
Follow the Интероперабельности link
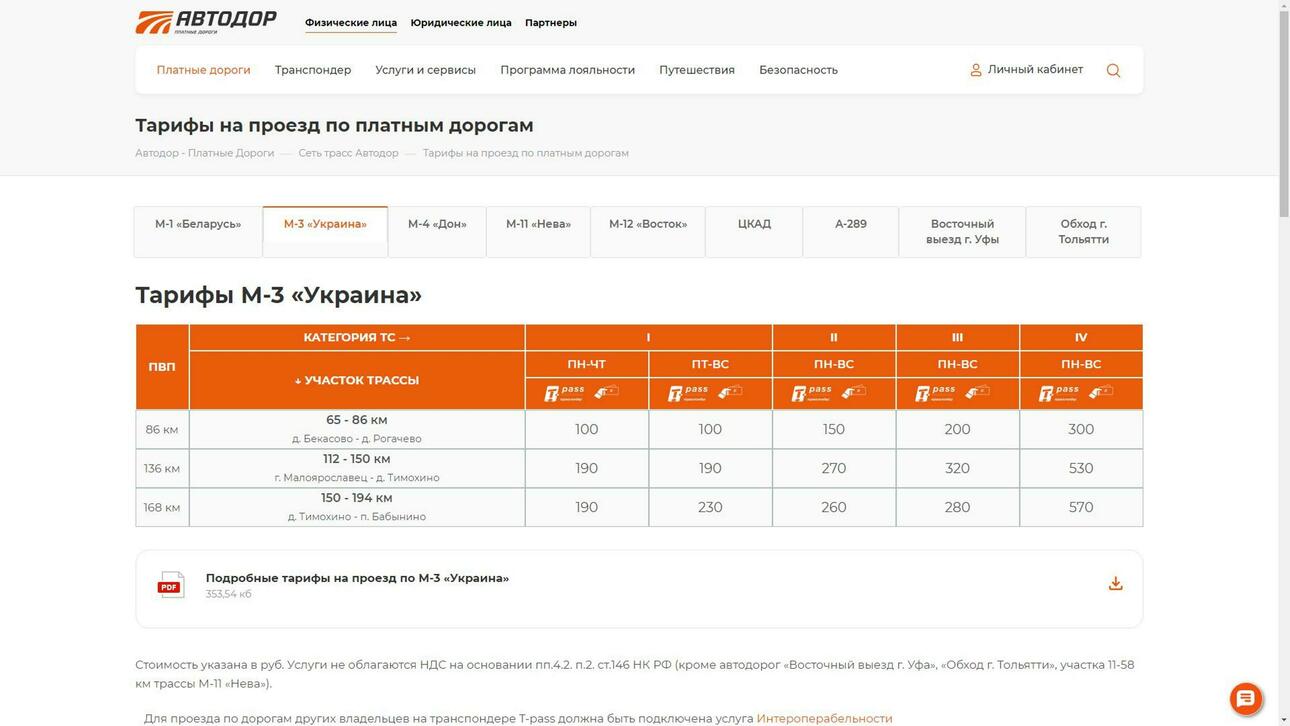[x=825, y=718]
